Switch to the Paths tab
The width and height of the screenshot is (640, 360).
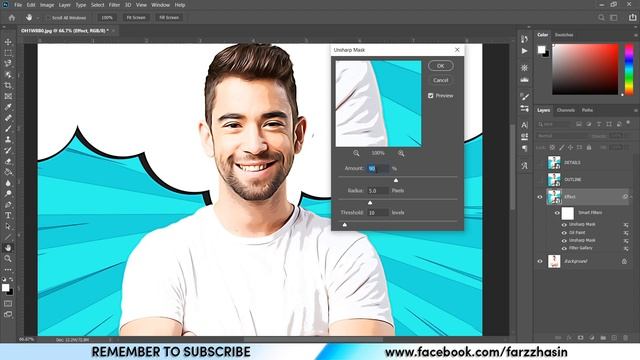point(587,110)
